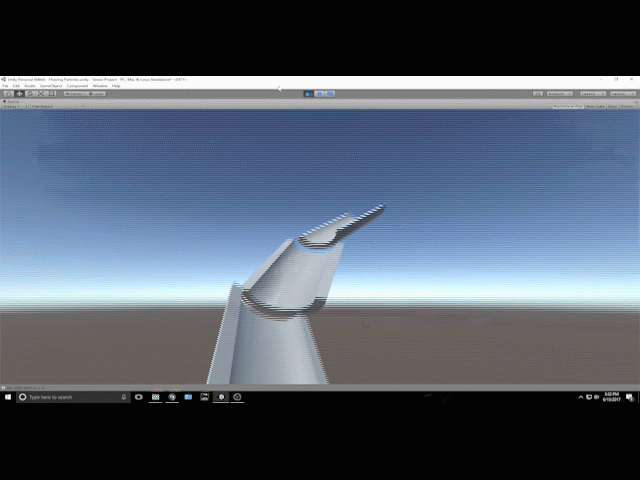640x480 pixels.
Task: Select the Scale tool in toolbar
Action: click(x=40, y=94)
